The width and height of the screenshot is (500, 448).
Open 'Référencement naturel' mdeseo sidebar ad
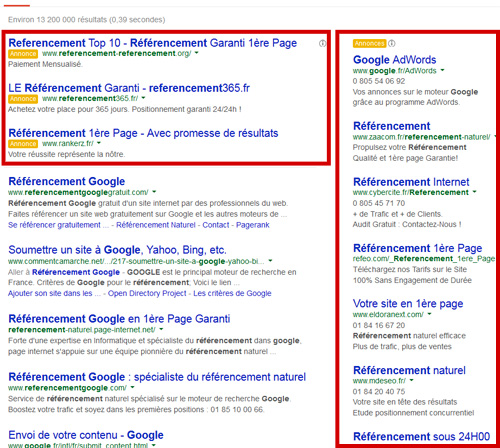point(409,370)
